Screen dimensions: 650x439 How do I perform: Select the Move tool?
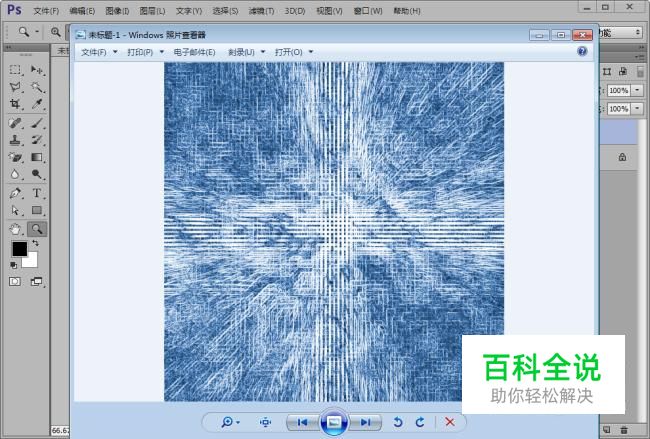coord(37,70)
